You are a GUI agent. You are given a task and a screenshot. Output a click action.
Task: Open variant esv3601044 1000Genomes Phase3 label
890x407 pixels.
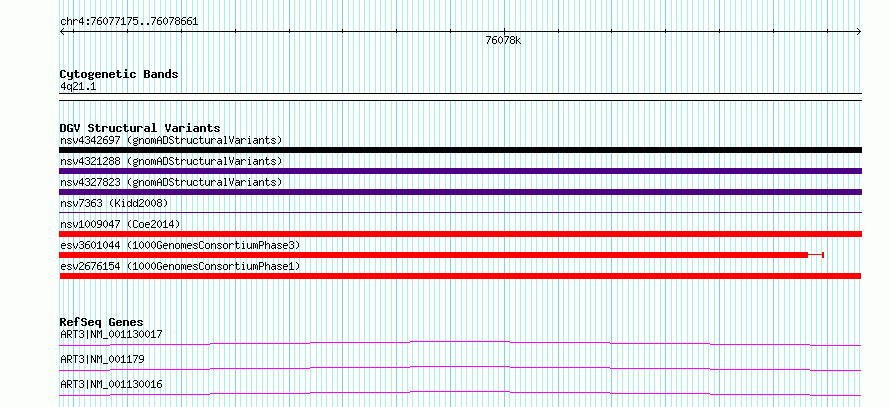point(180,245)
